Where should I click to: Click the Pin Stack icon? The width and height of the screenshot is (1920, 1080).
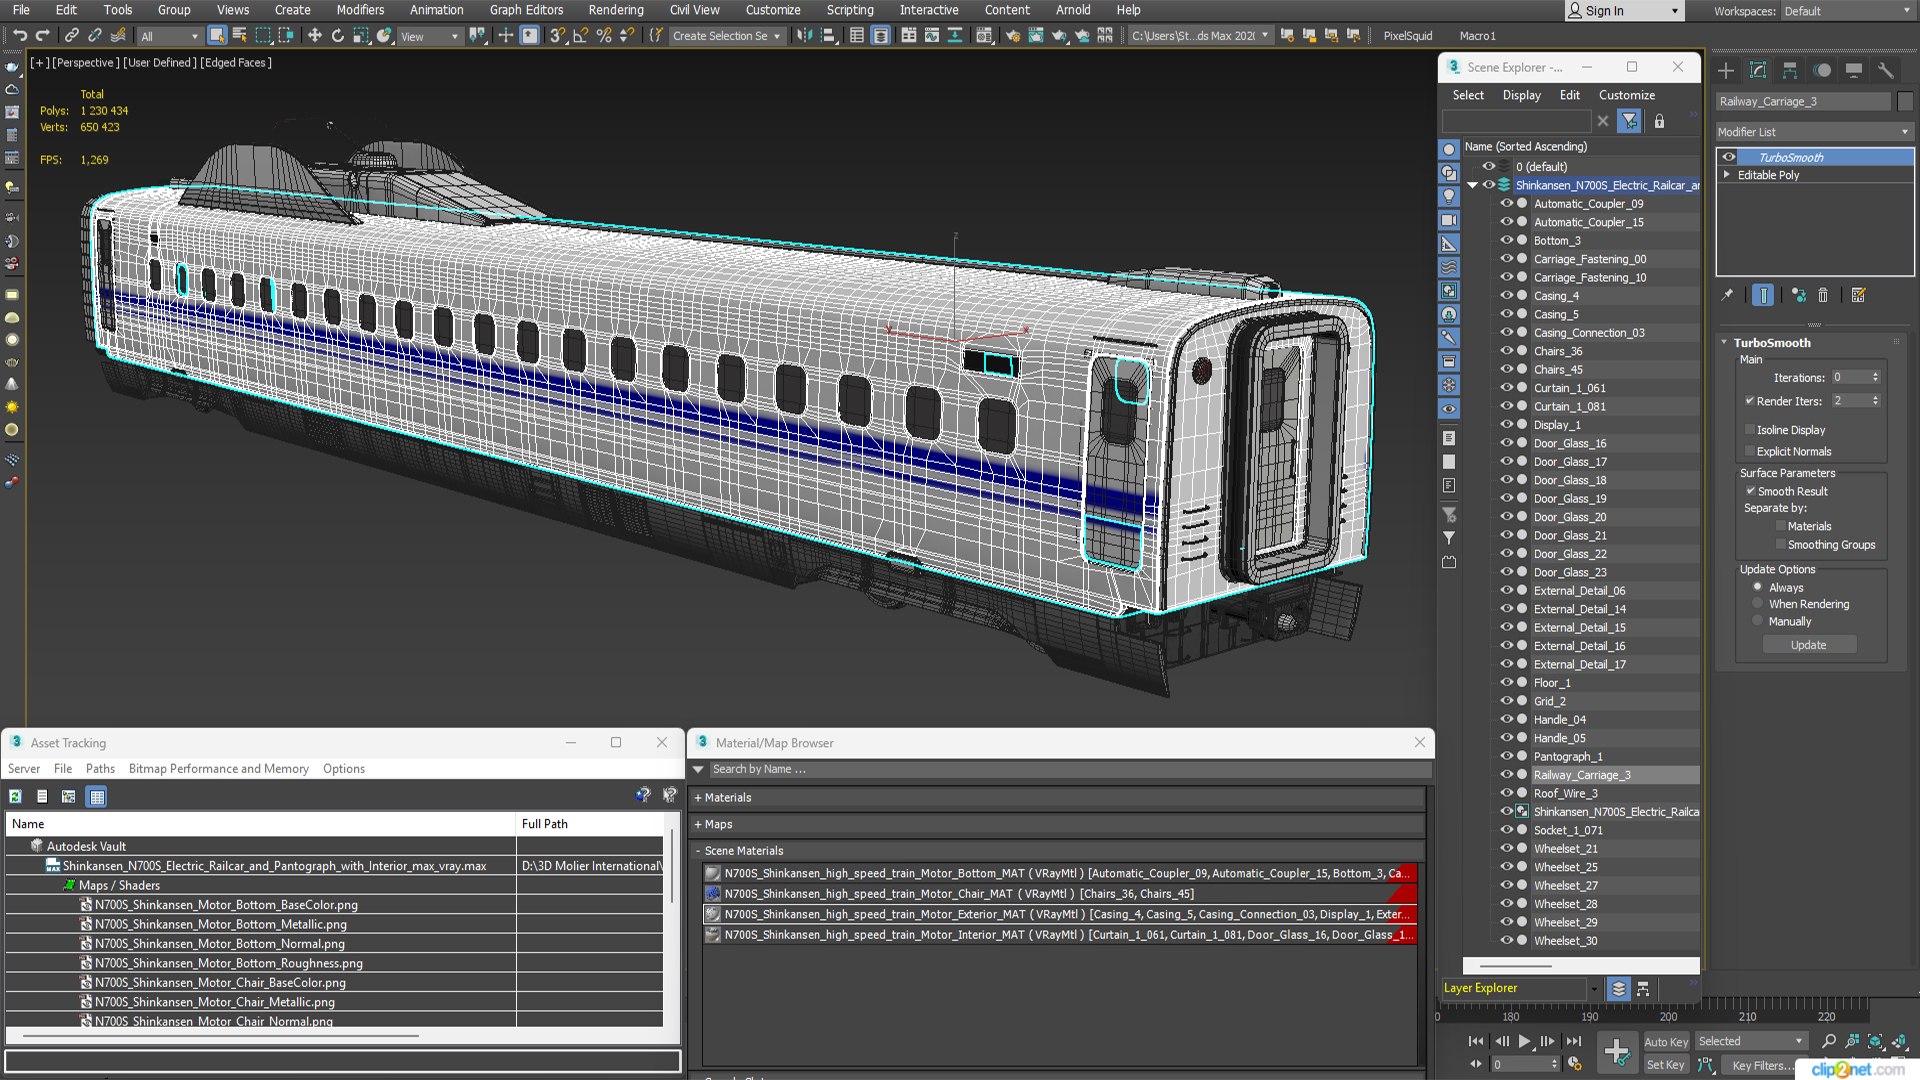[x=1727, y=295]
